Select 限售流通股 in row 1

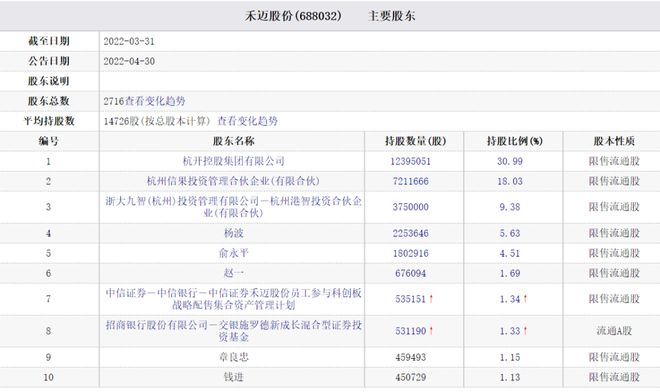[x=614, y=161]
